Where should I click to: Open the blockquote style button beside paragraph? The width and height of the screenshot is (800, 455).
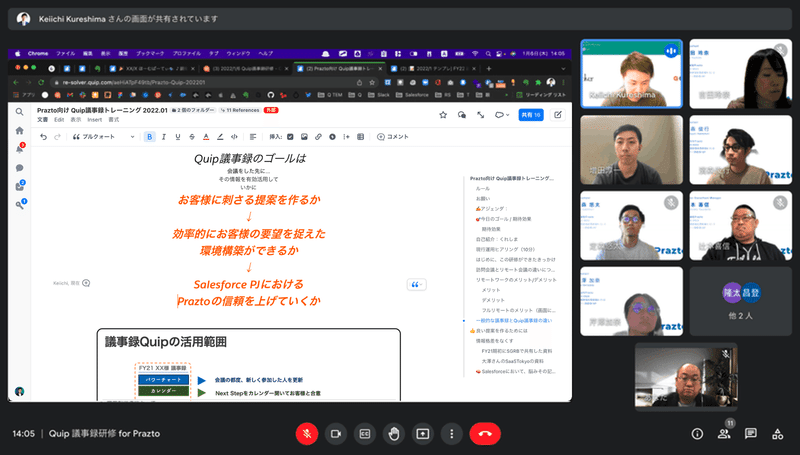[416, 285]
